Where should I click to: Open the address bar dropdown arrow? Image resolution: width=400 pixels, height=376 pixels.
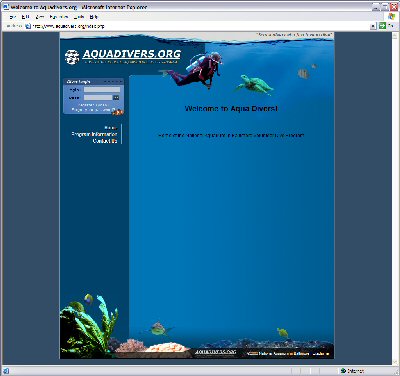374,26
